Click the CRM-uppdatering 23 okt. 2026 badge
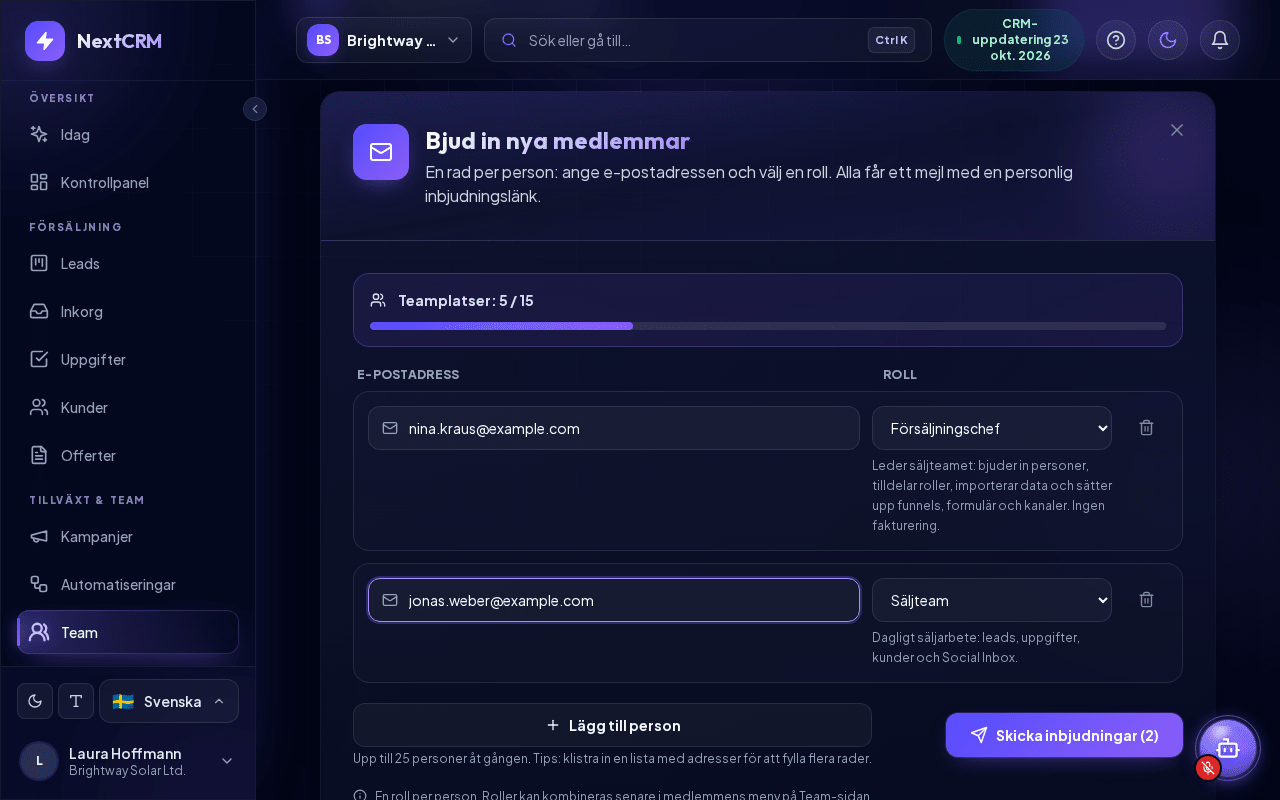Image resolution: width=1280 pixels, height=800 pixels. click(x=1014, y=40)
